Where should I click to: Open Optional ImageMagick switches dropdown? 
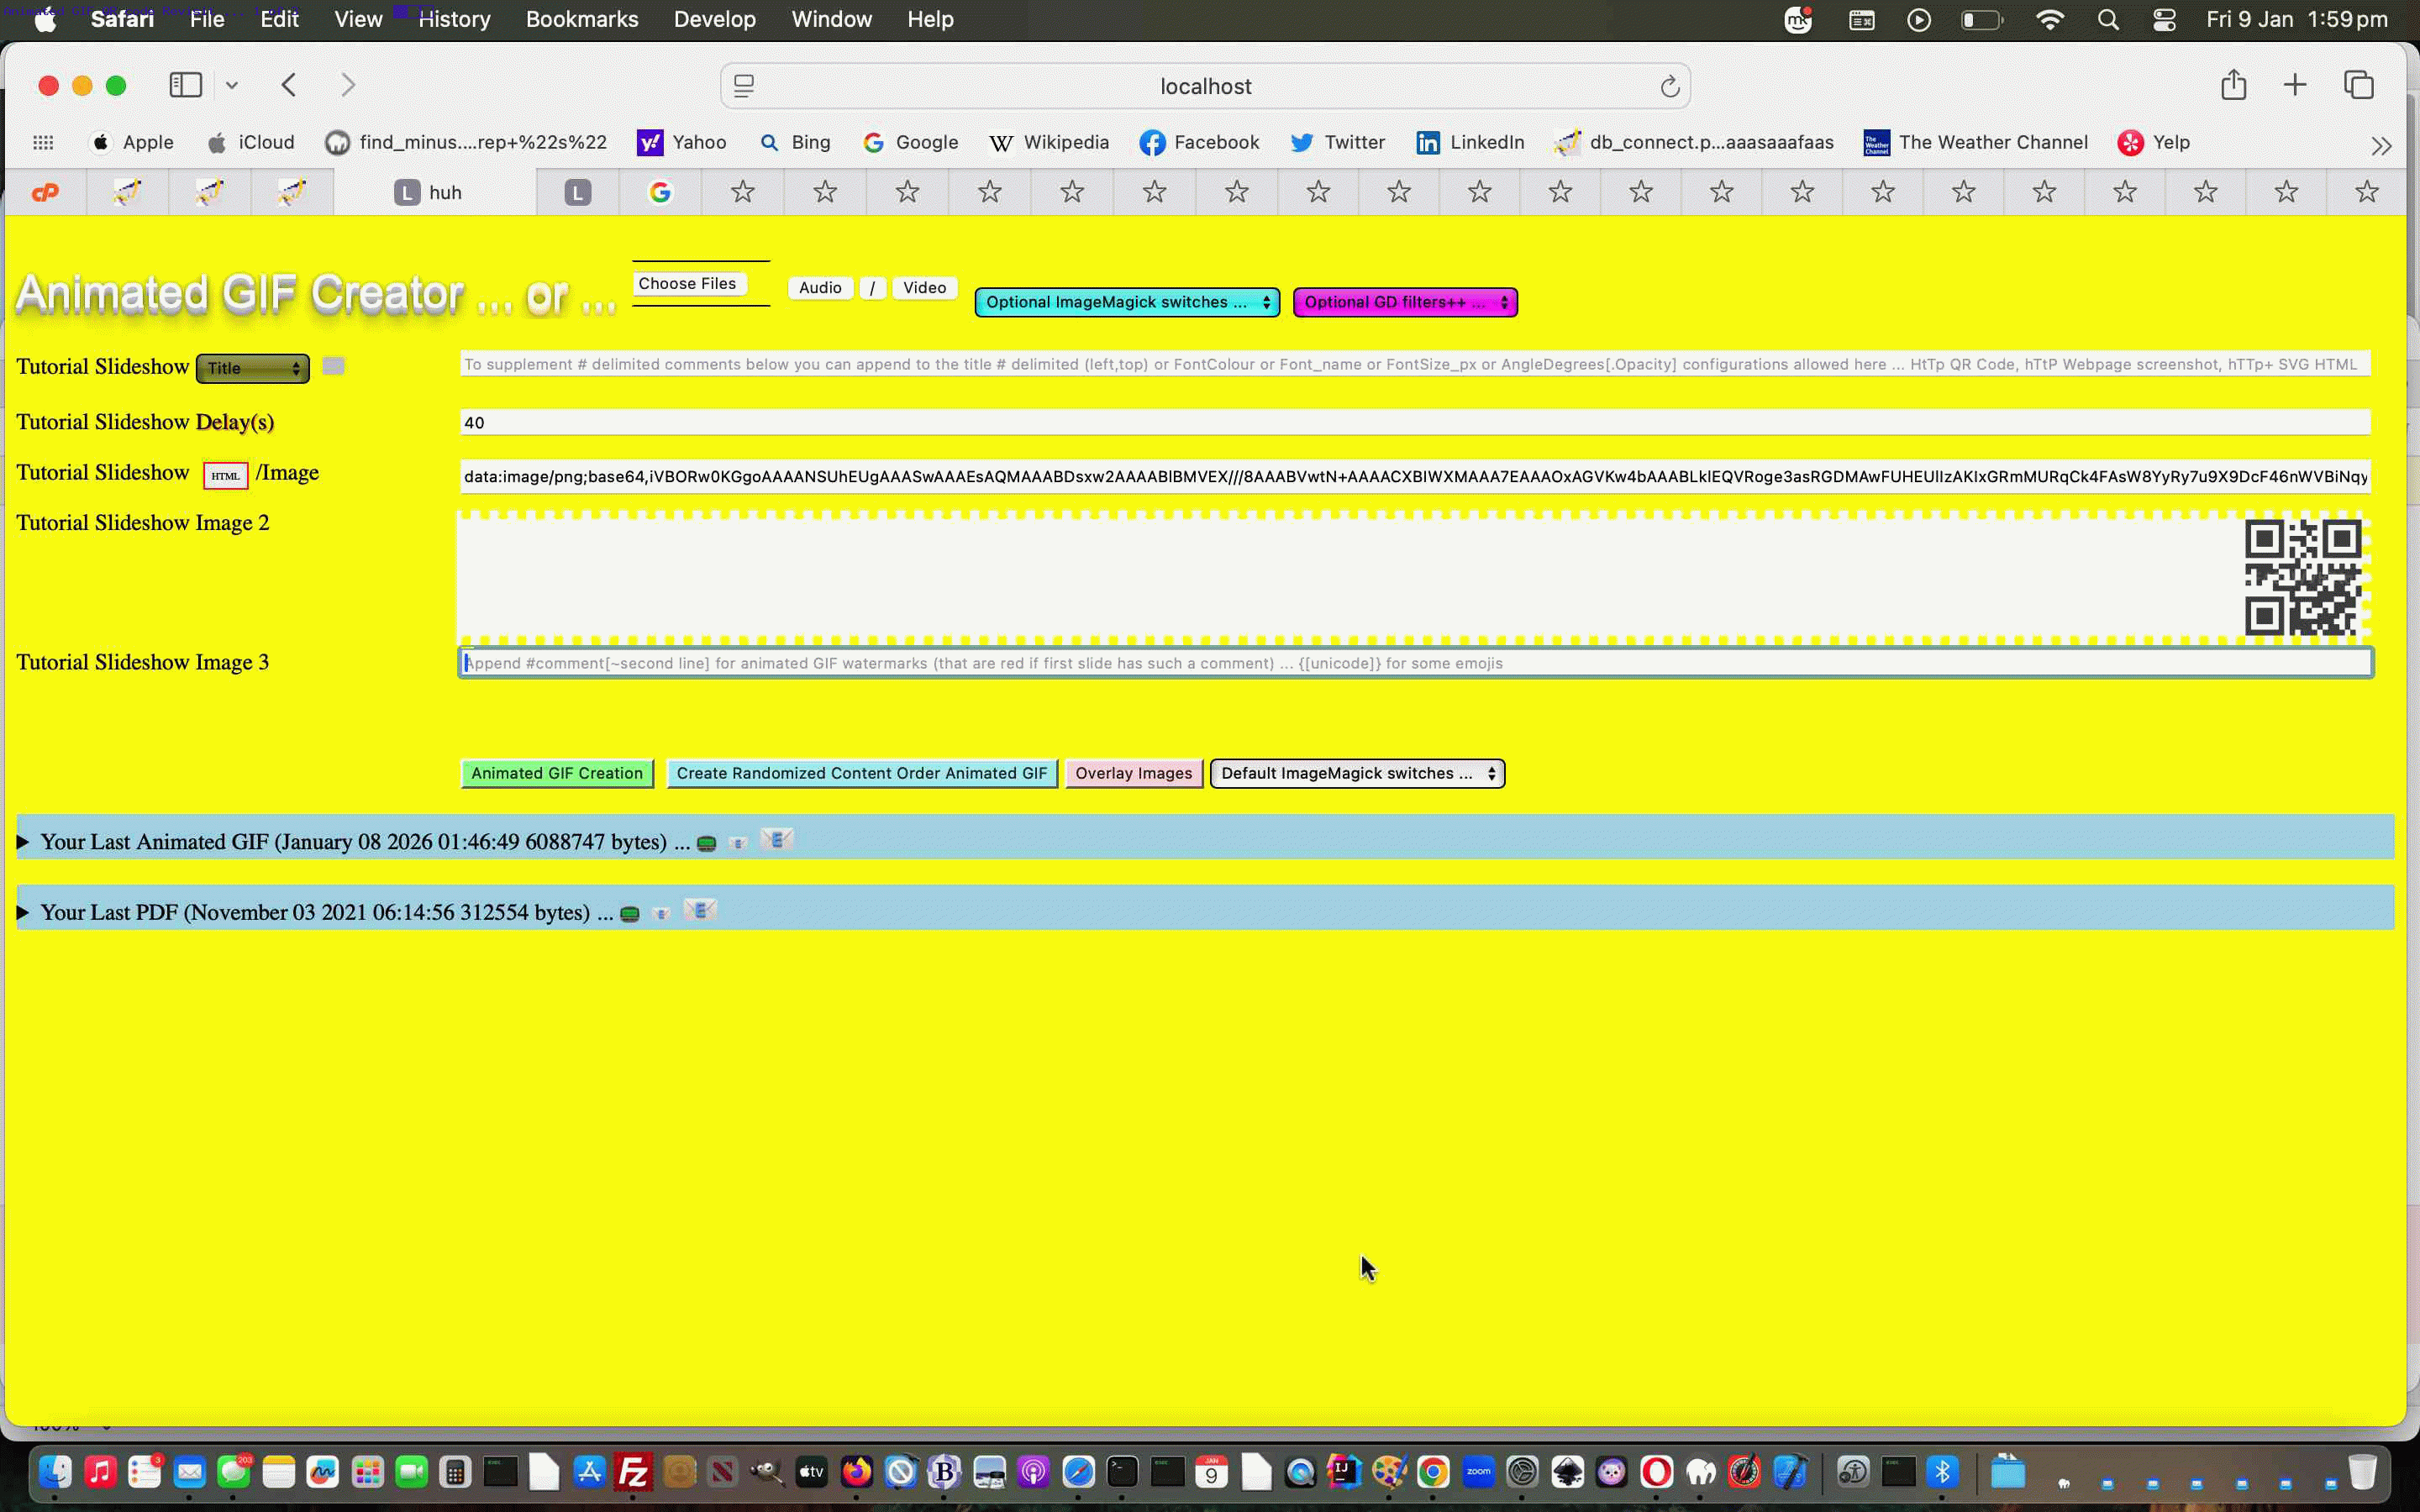coord(1127,302)
